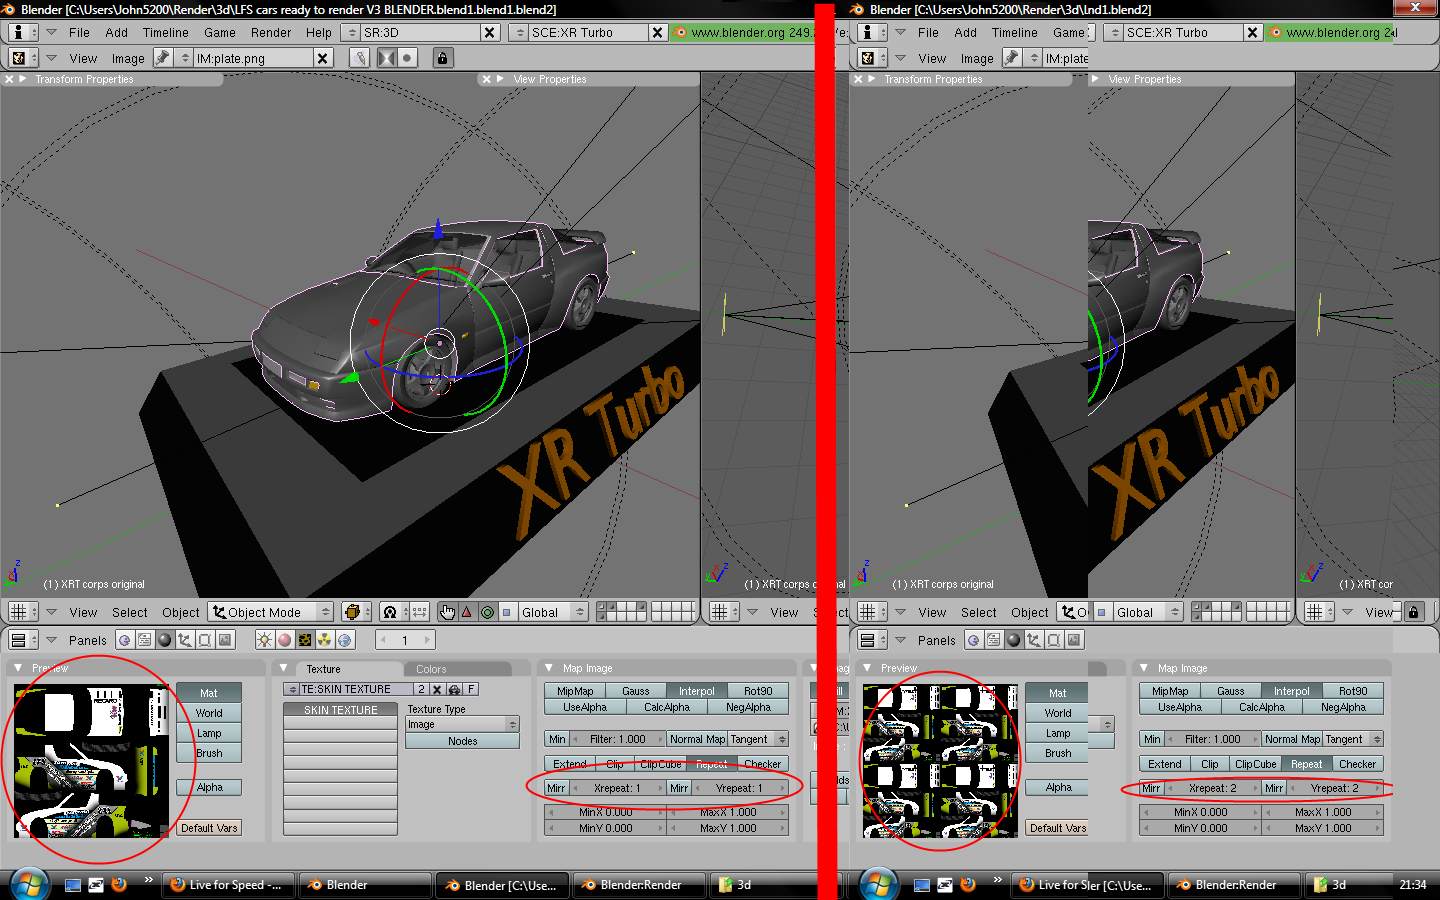The width and height of the screenshot is (1440, 900).
Task: Click Default Vars button in left window
Action: coord(209,828)
